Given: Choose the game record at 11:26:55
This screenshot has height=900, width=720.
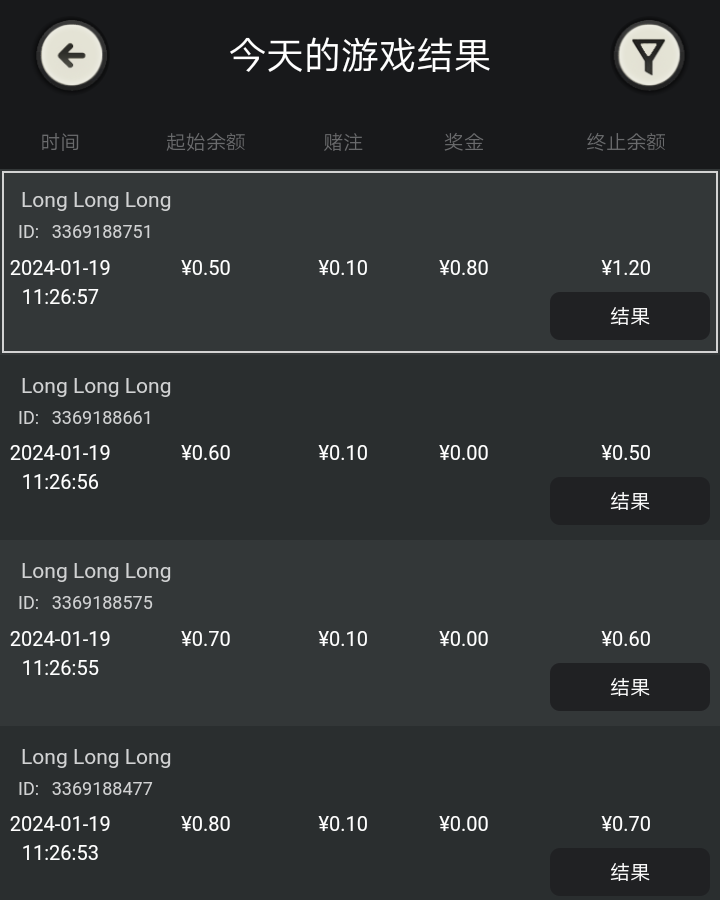Looking at the screenshot, I should tap(300, 585).
